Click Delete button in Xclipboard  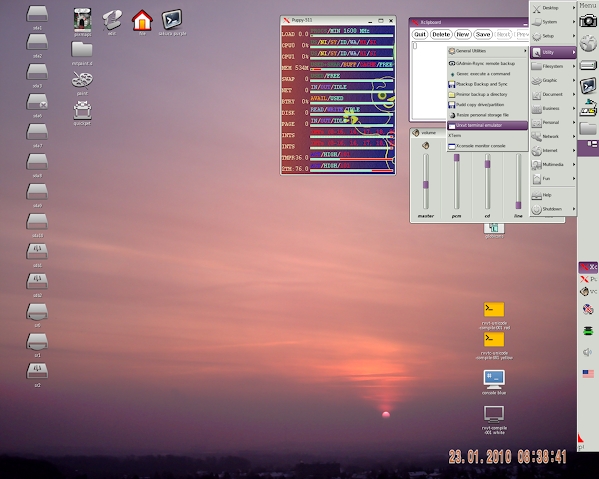[441, 34]
